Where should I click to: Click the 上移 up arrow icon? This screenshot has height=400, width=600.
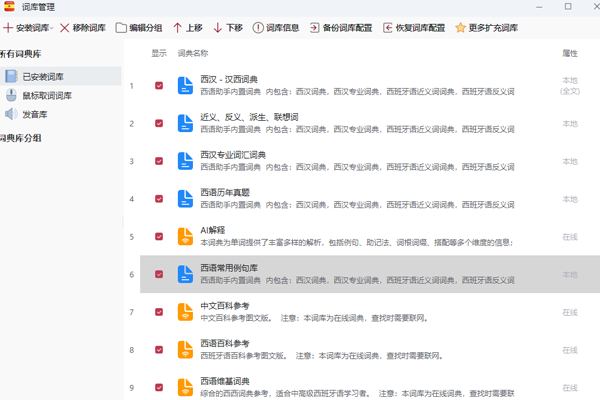coord(178,28)
